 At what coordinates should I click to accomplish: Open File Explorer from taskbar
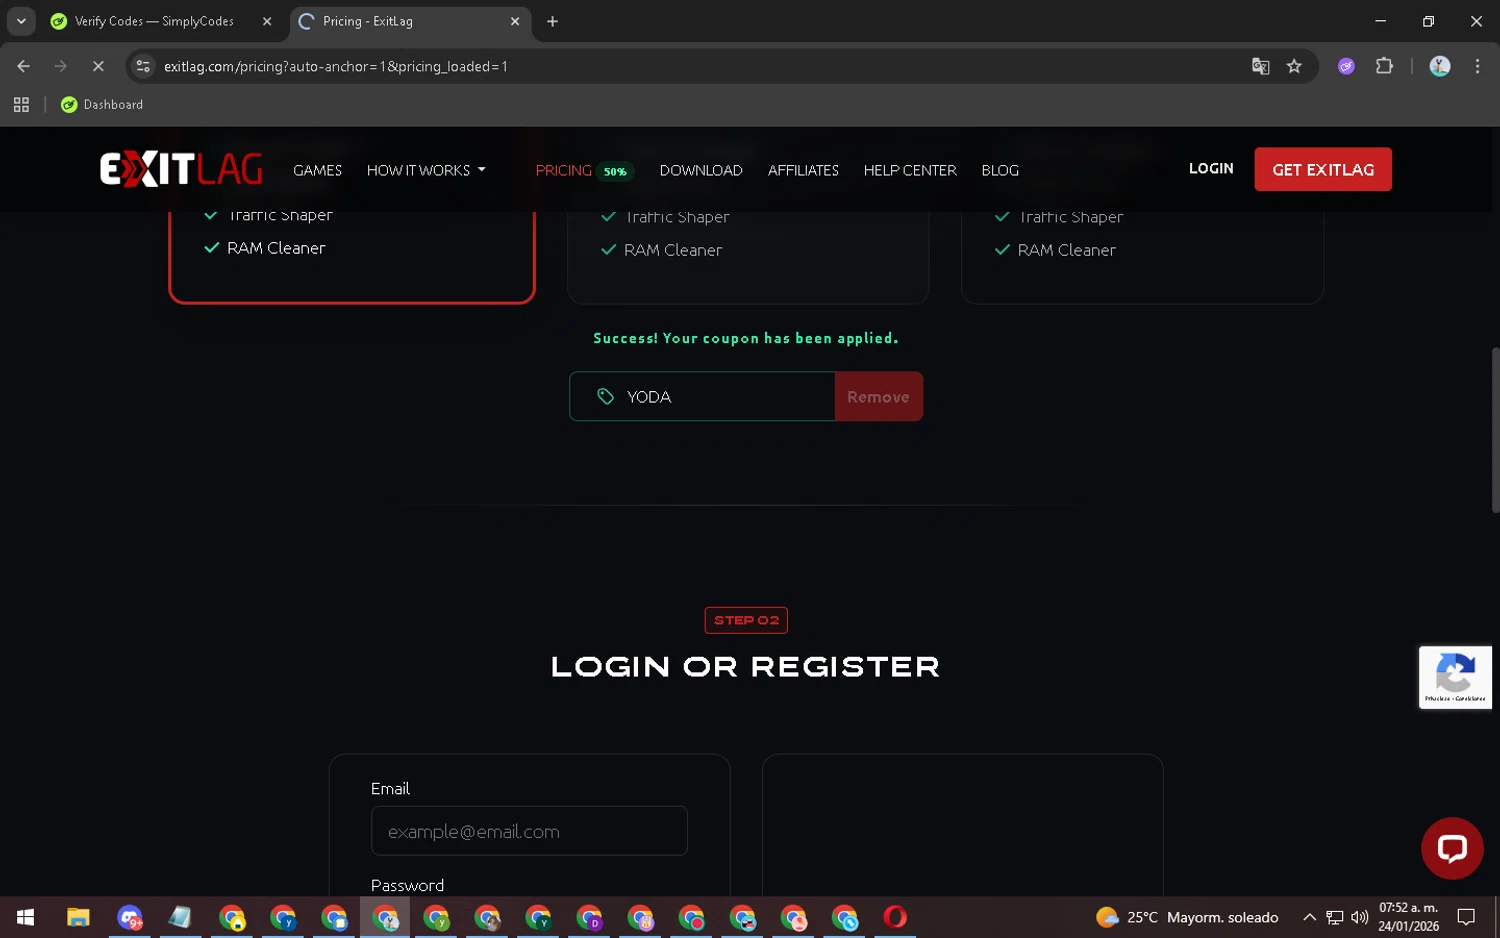78,917
